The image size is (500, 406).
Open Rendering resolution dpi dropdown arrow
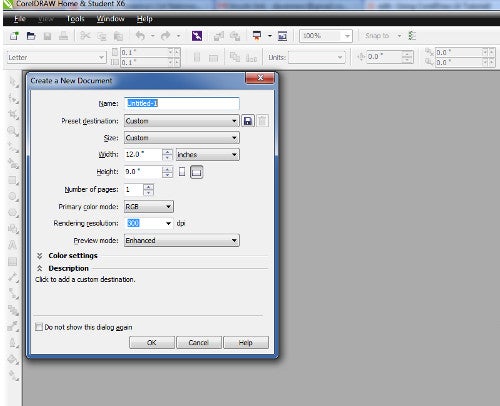(x=168, y=223)
